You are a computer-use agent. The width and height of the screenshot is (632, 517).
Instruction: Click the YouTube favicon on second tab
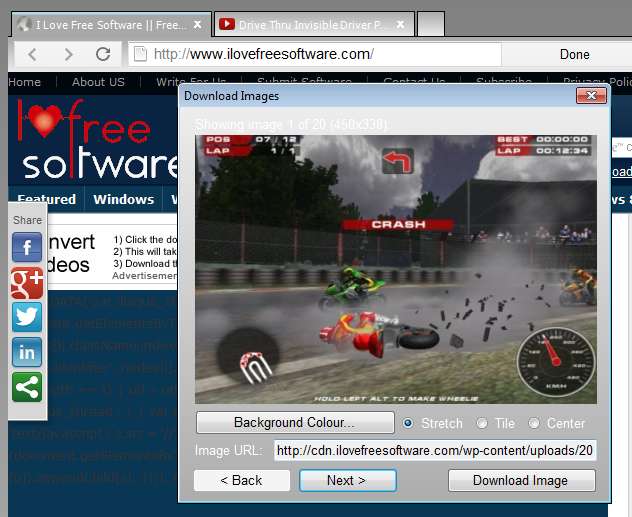click(x=227, y=24)
